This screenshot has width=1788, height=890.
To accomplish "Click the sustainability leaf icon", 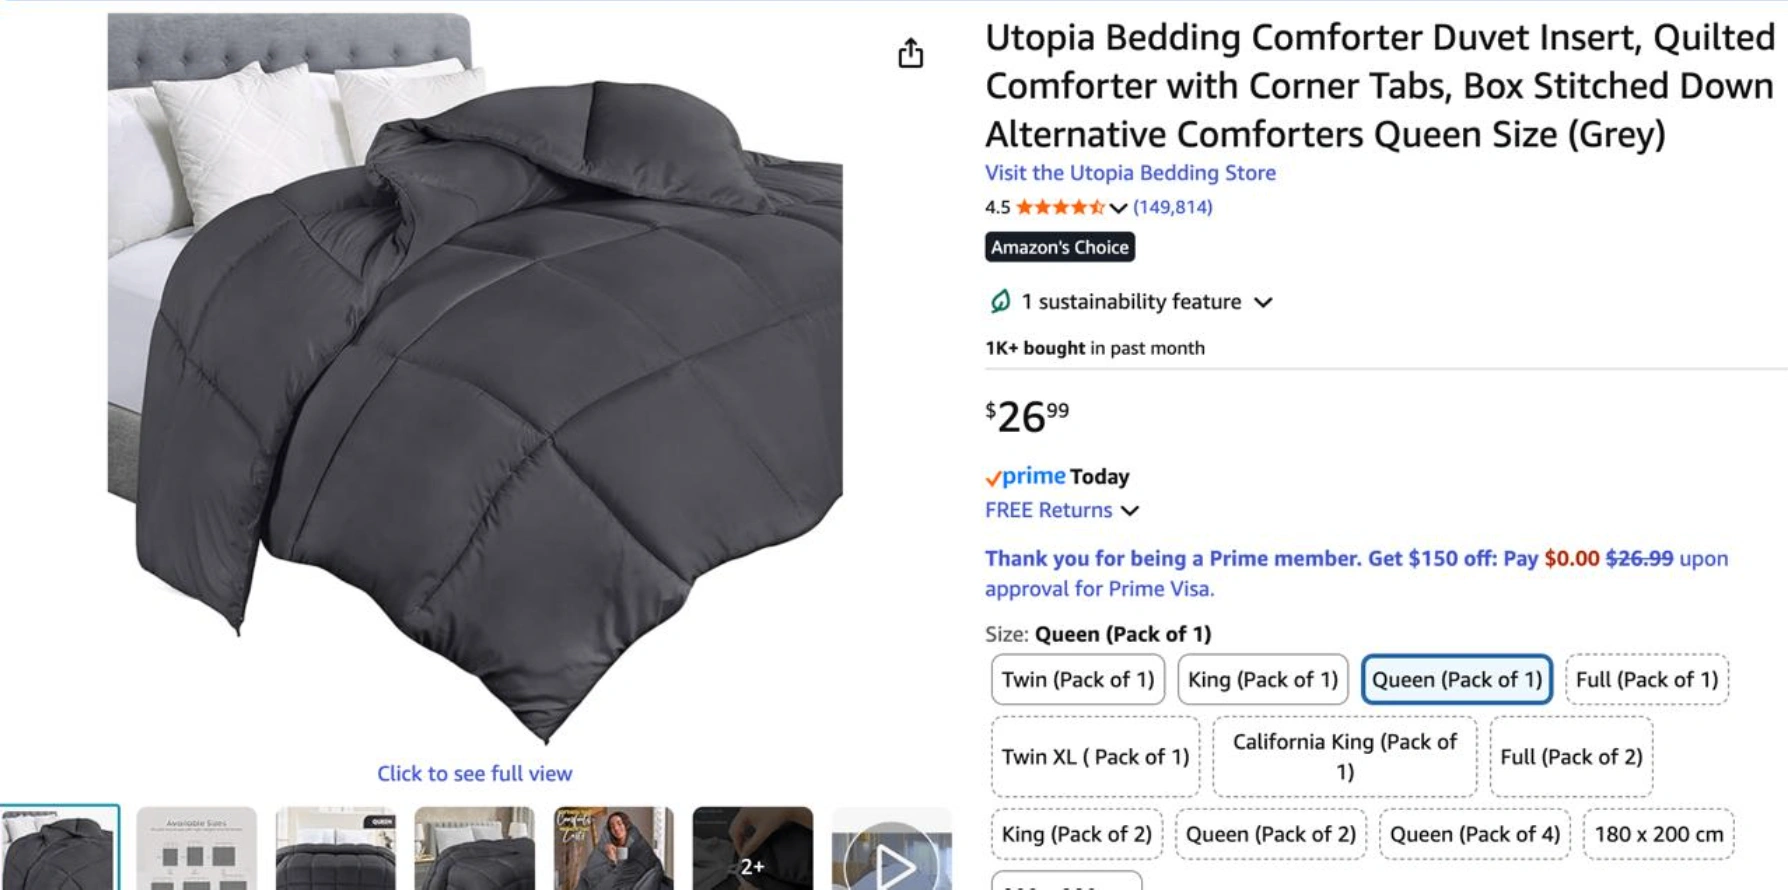I will pos(999,301).
